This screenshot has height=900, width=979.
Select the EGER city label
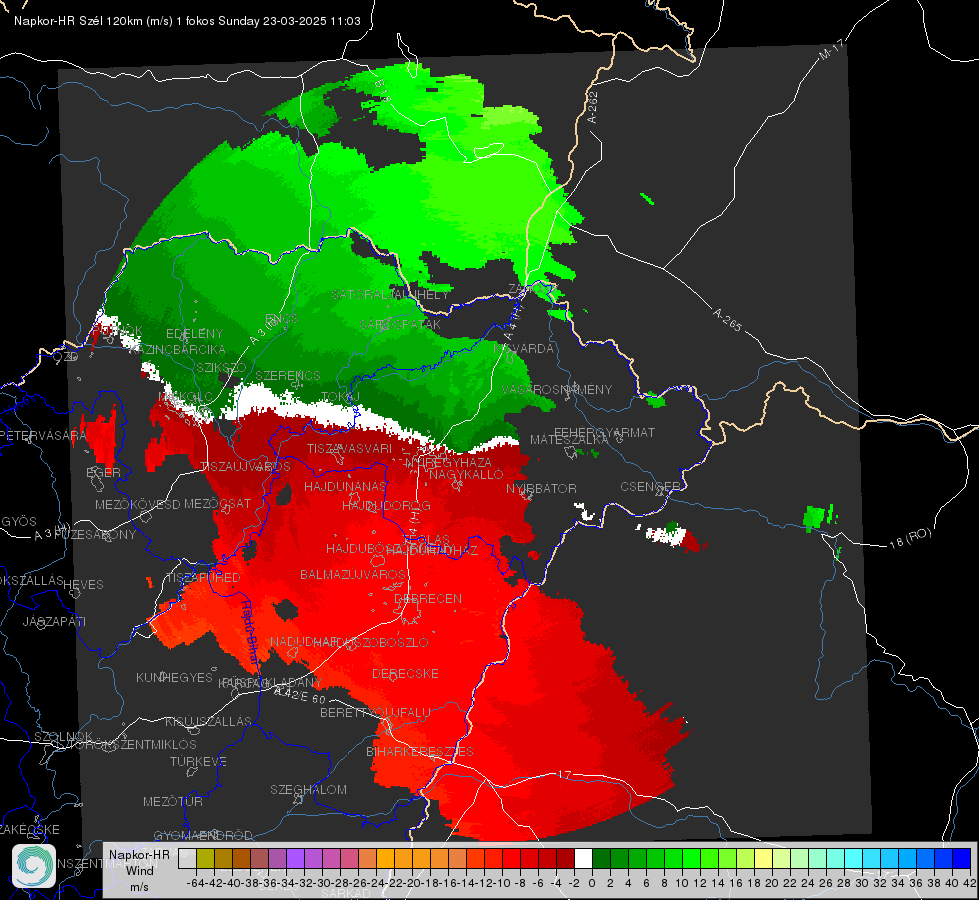[x=103, y=472]
